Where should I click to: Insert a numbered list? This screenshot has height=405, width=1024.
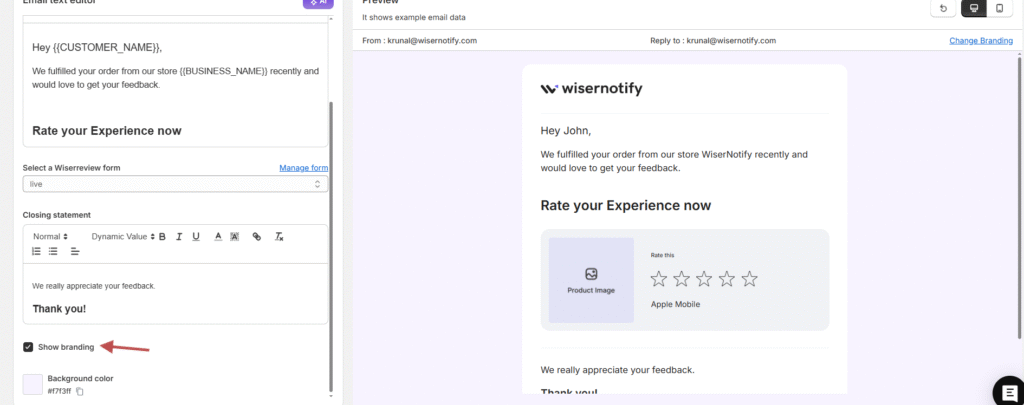pyautogui.click(x=36, y=251)
